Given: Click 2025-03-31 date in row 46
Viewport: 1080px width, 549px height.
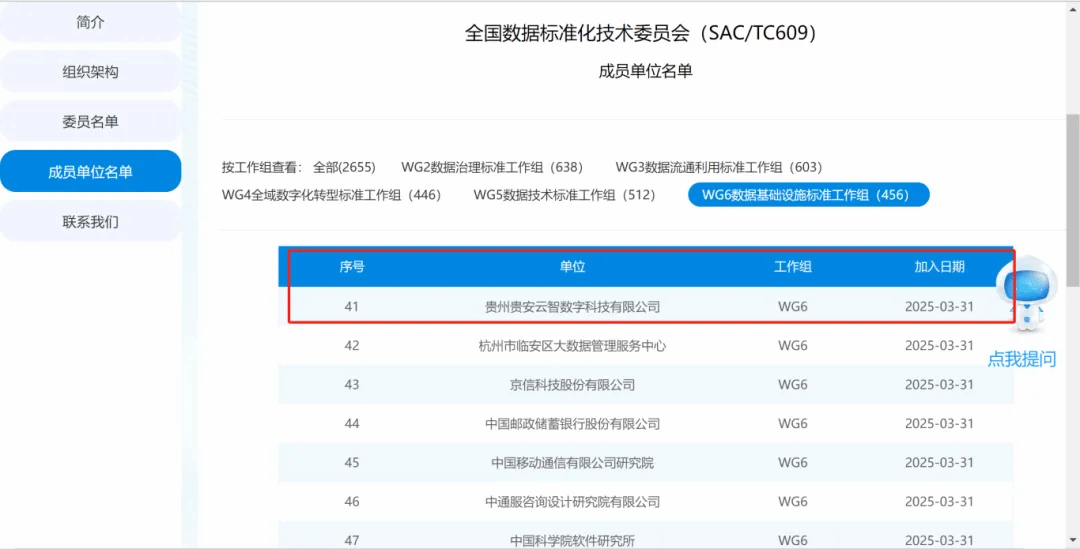Looking at the screenshot, I should (939, 501).
